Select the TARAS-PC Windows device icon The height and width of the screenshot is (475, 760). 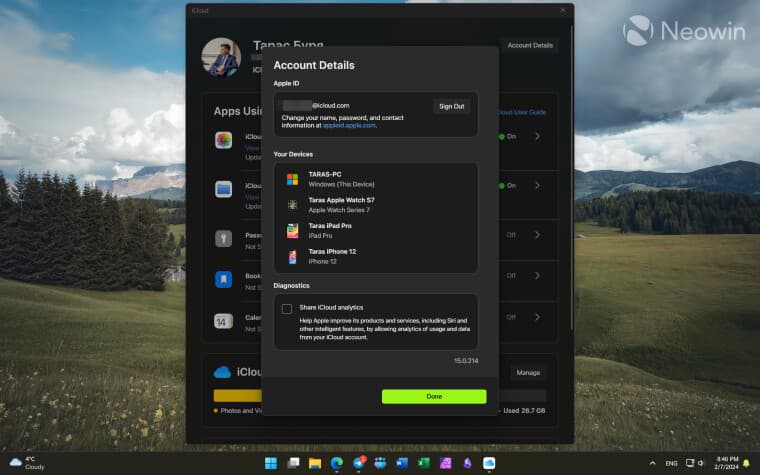[292, 179]
